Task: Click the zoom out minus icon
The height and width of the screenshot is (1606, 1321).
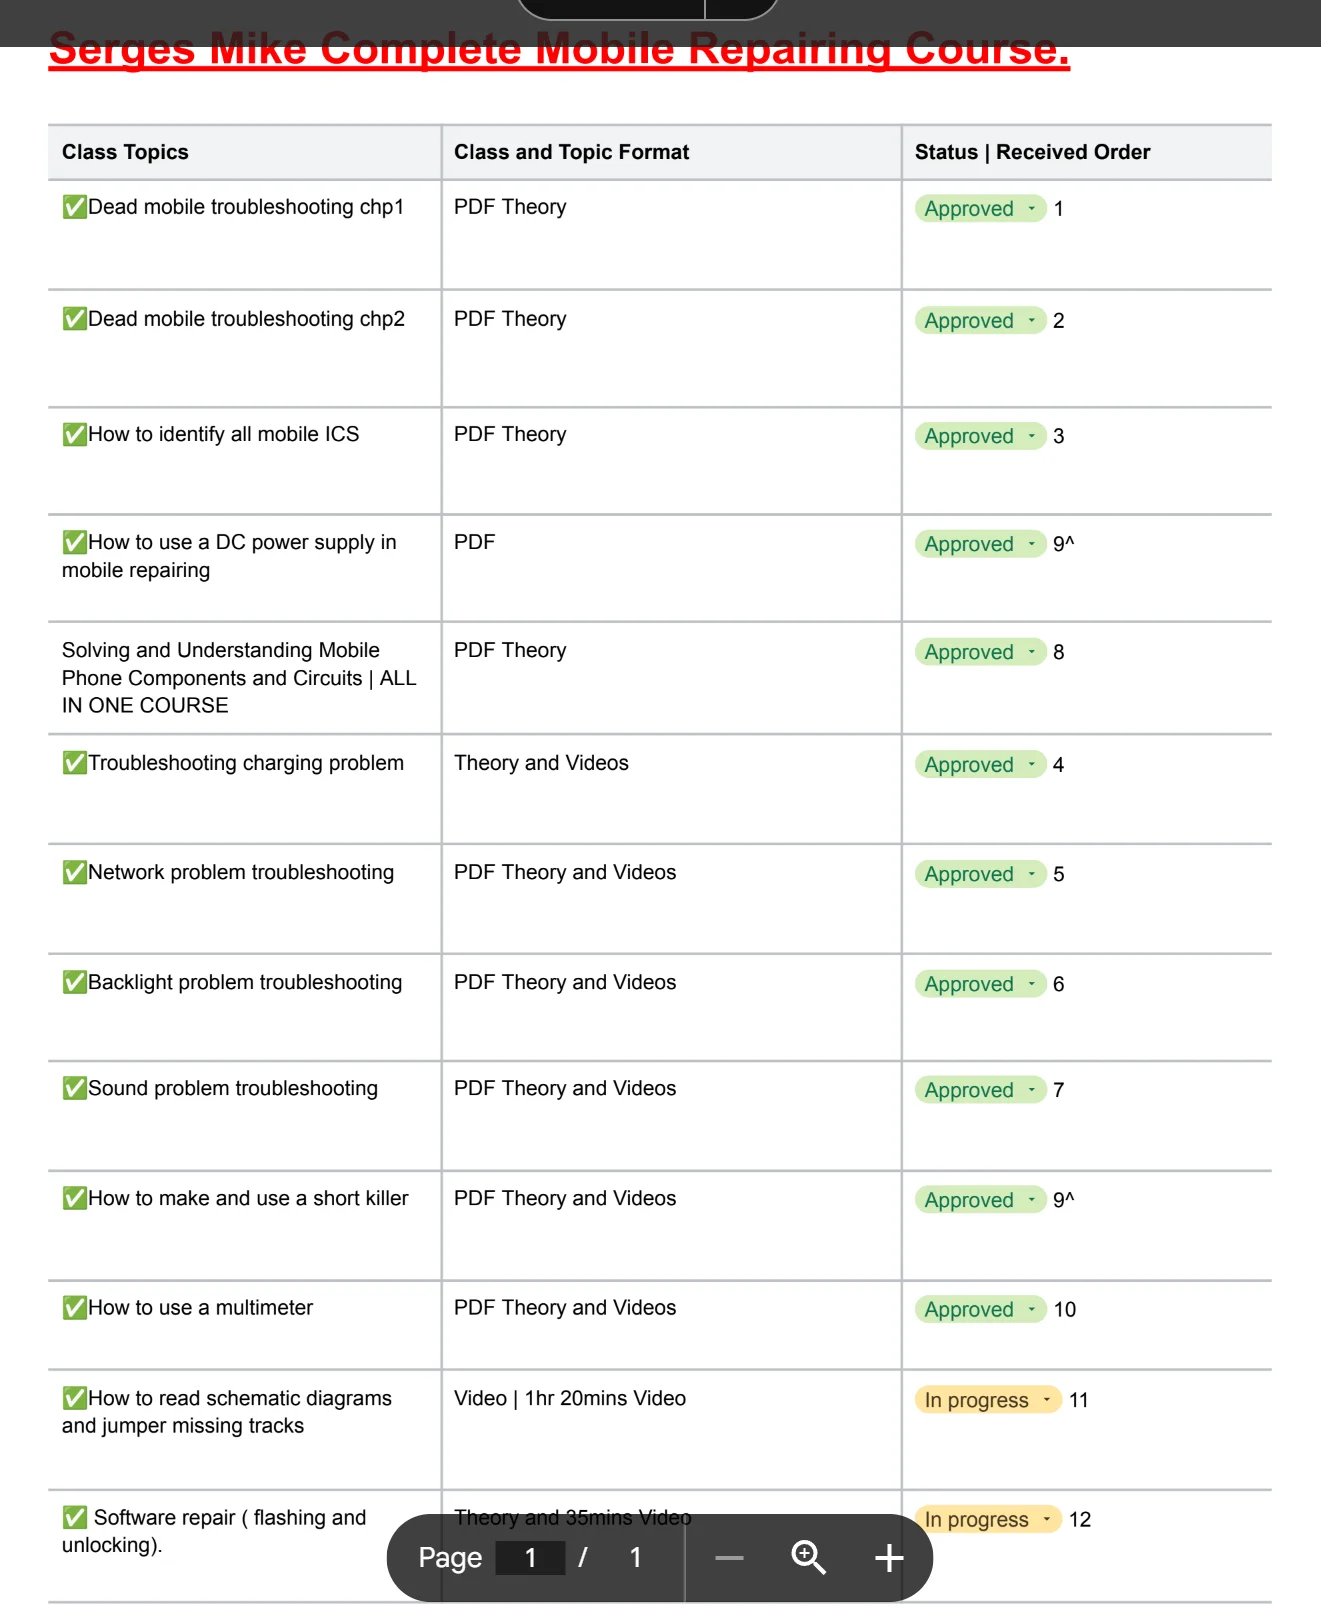Action: pos(729,1558)
